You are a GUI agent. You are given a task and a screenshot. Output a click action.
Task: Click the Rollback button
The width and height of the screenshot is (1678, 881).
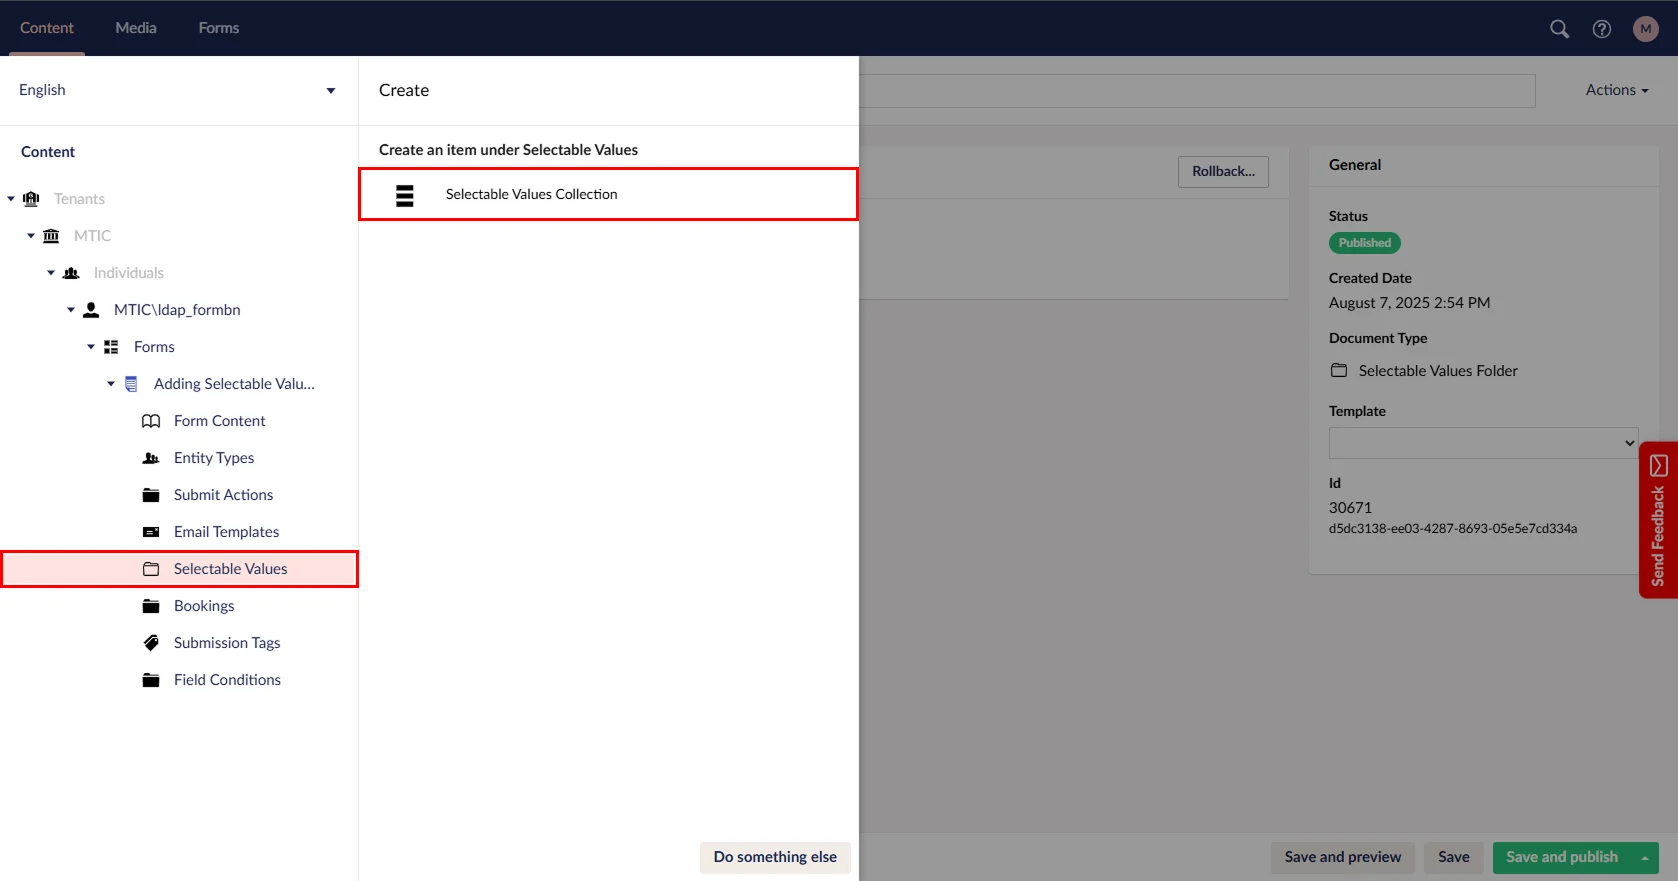[1223, 171]
